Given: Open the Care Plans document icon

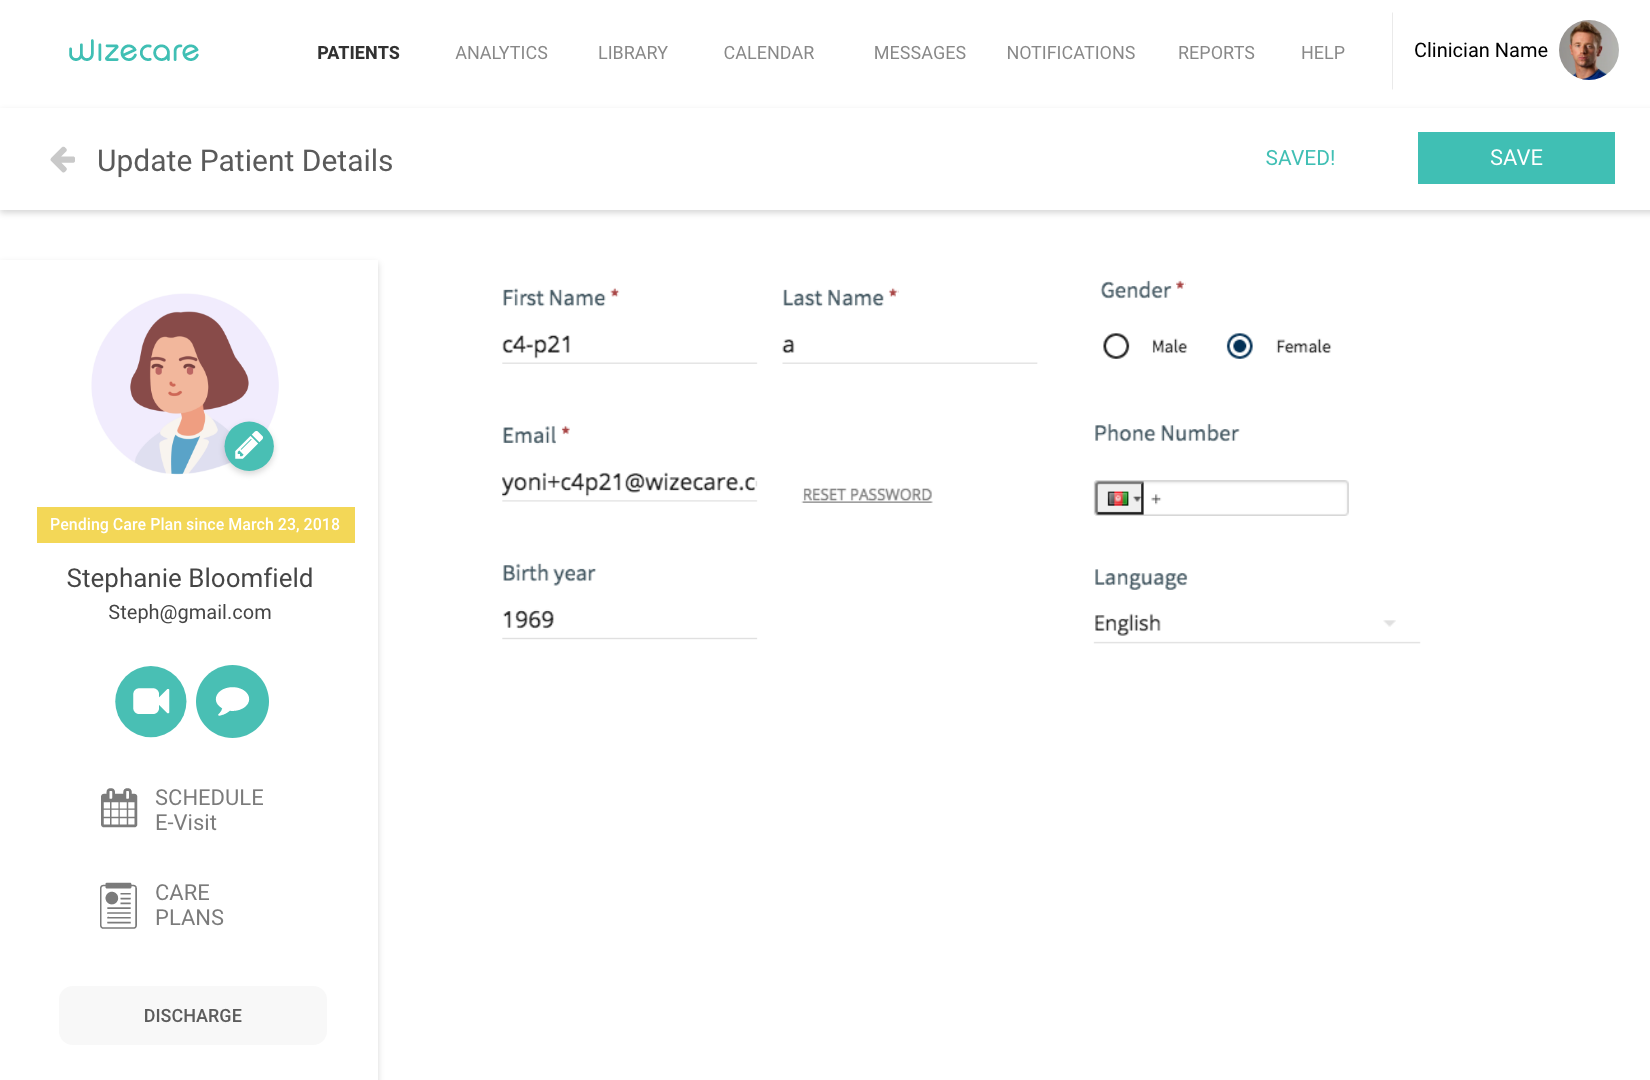Looking at the screenshot, I should coord(119,905).
